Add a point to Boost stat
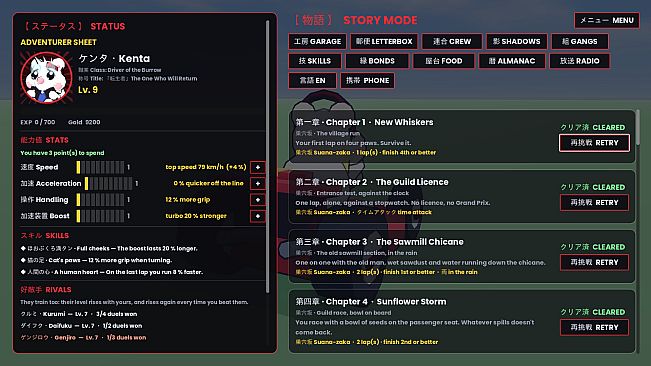This screenshot has width=651, height=366. (258, 216)
